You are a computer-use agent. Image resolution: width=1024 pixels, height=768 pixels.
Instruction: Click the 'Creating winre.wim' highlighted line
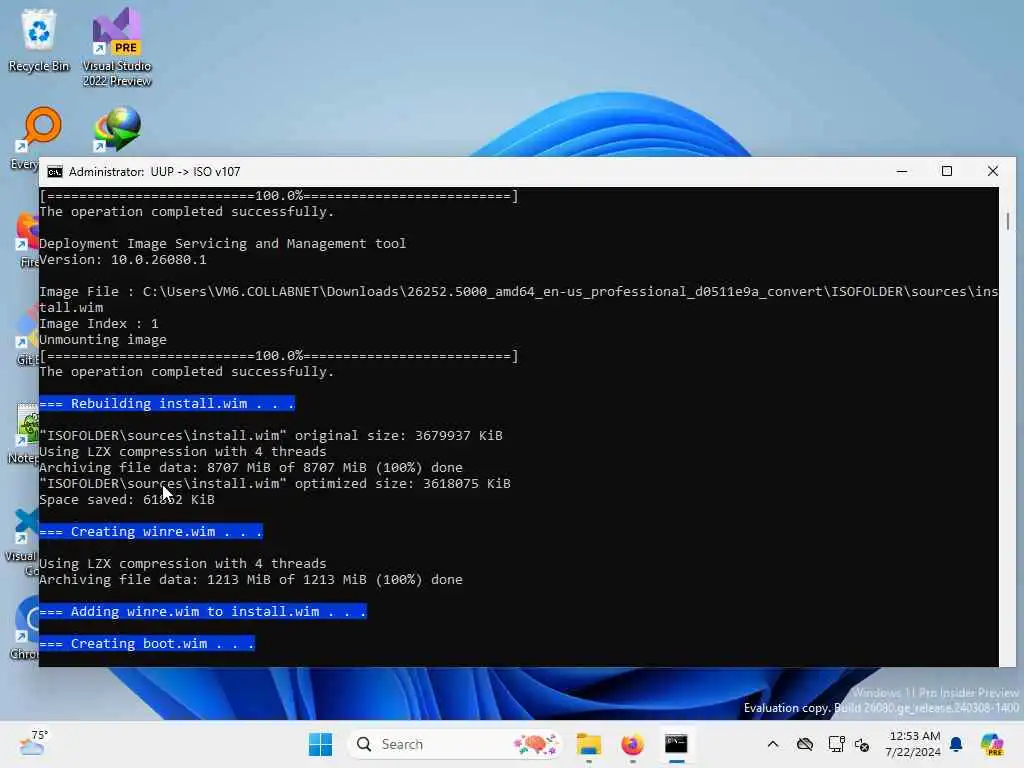151,532
